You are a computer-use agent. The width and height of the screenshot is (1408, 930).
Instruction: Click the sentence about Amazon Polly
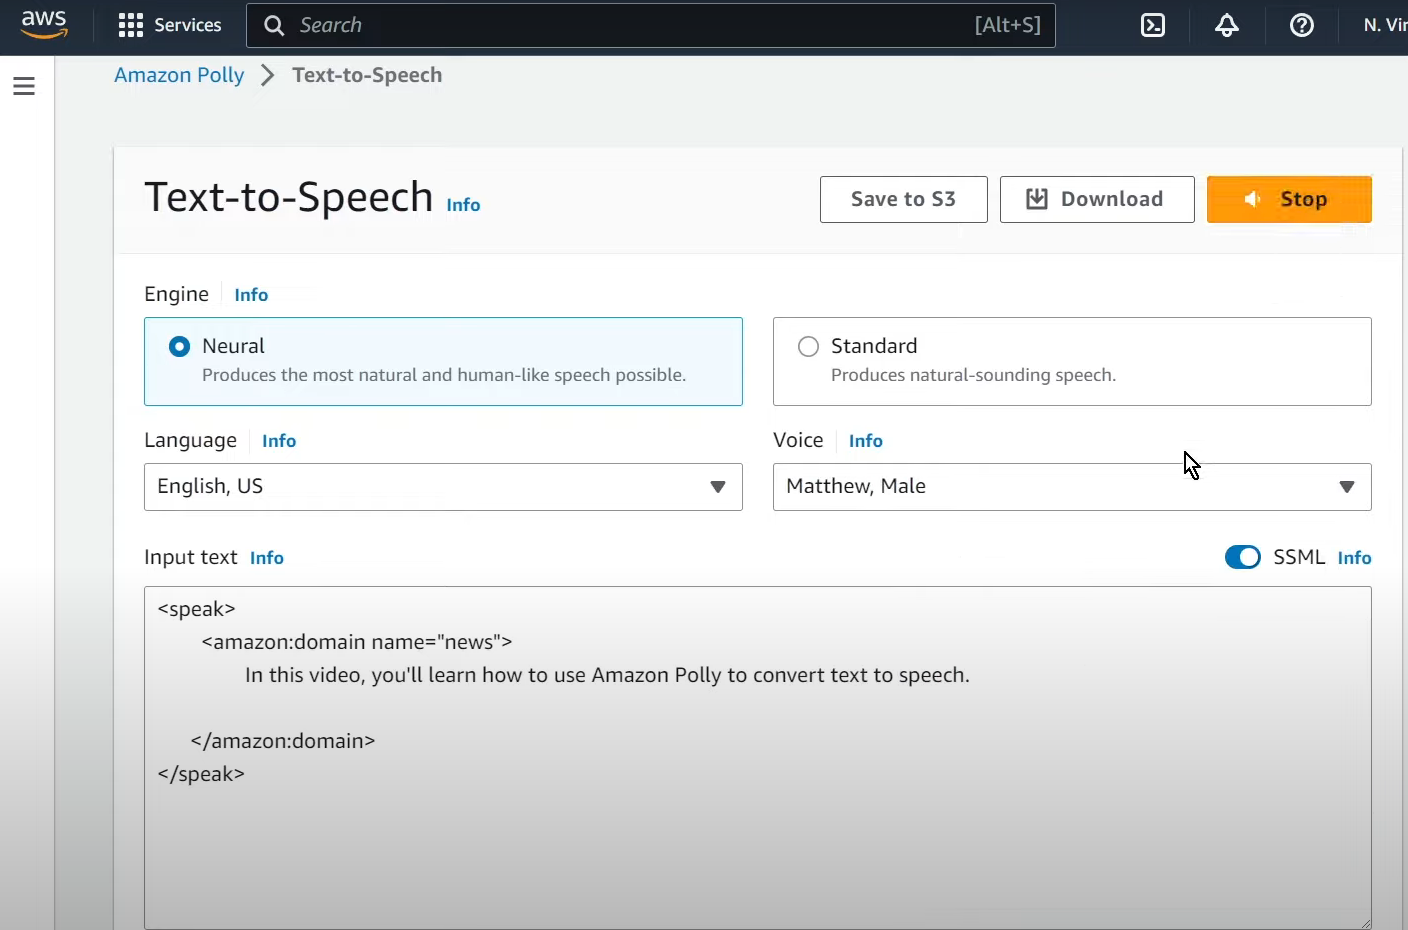click(x=607, y=675)
